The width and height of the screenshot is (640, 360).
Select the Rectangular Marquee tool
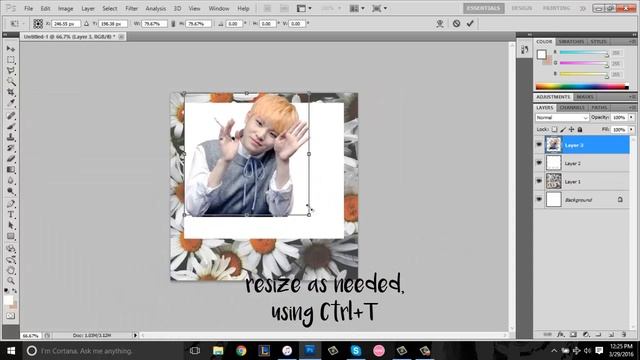[x=11, y=60]
